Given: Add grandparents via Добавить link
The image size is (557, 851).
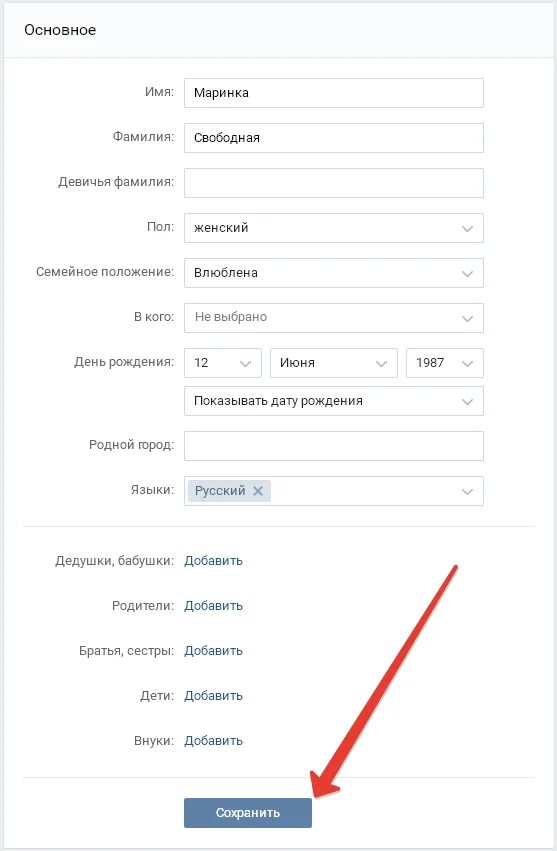Looking at the screenshot, I should (x=213, y=561).
